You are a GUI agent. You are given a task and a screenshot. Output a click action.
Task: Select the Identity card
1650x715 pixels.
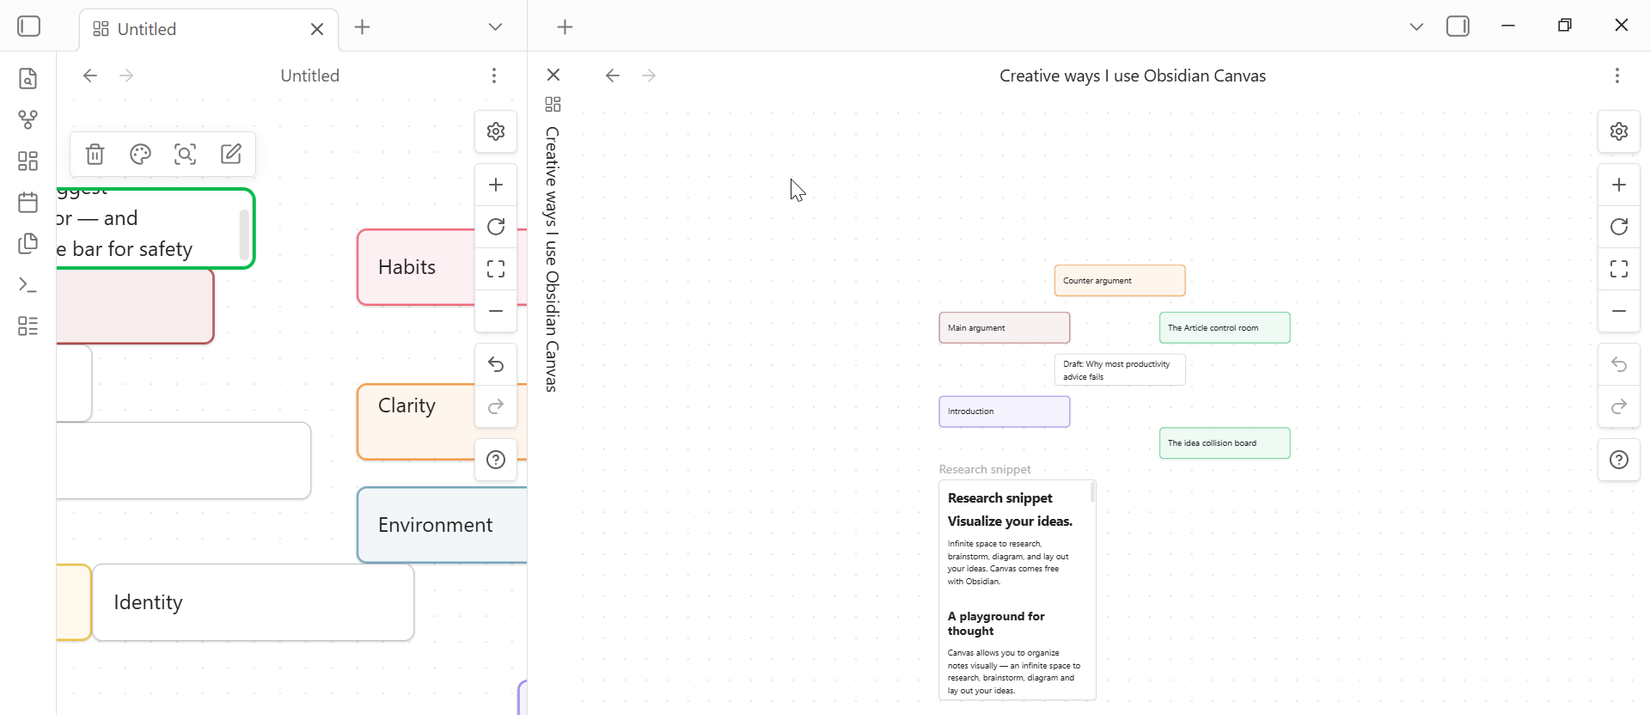pyautogui.click(x=253, y=602)
